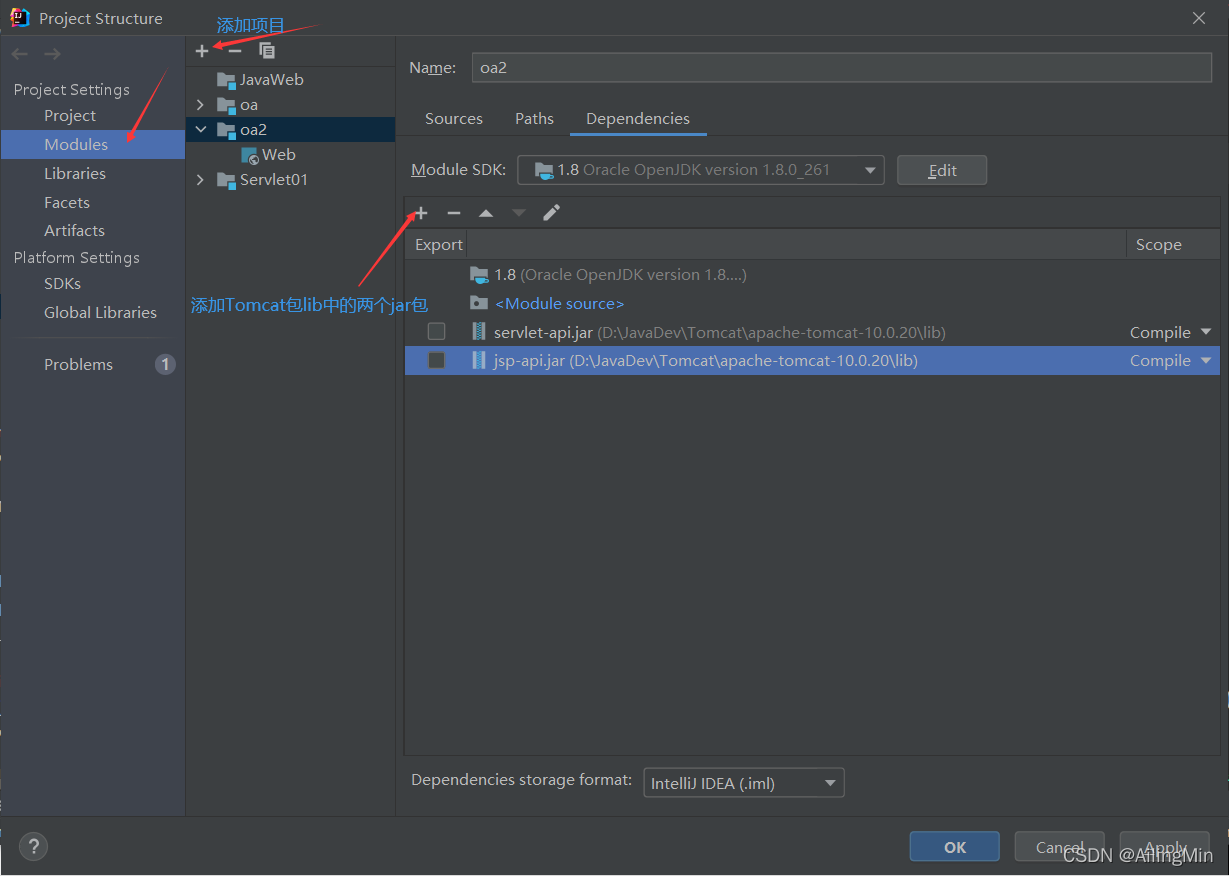Click the Problems count badge
Viewport: 1229px width, 876px height.
coord(165,365)
